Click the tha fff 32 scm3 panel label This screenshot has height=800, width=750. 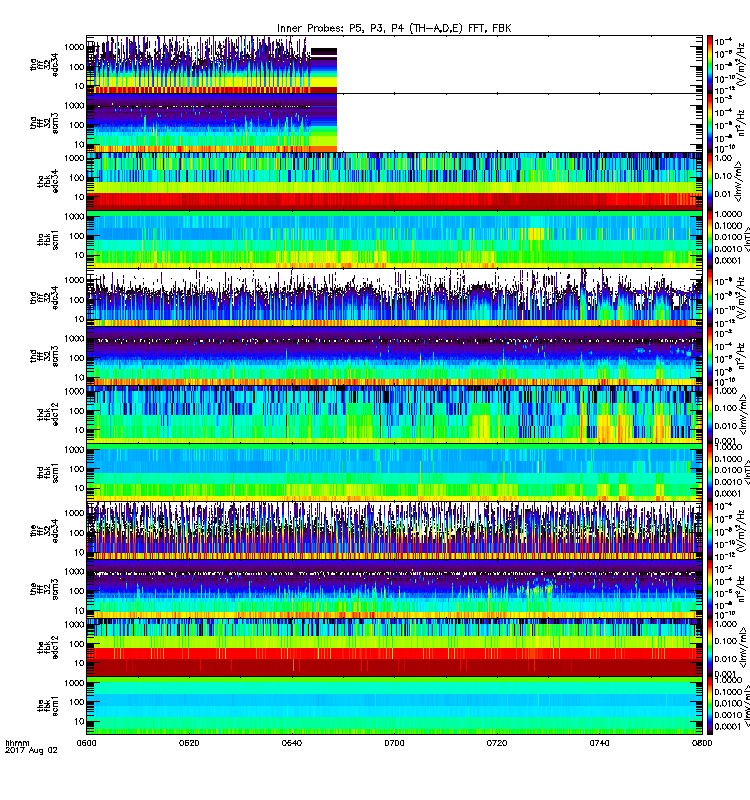(44, 123)
